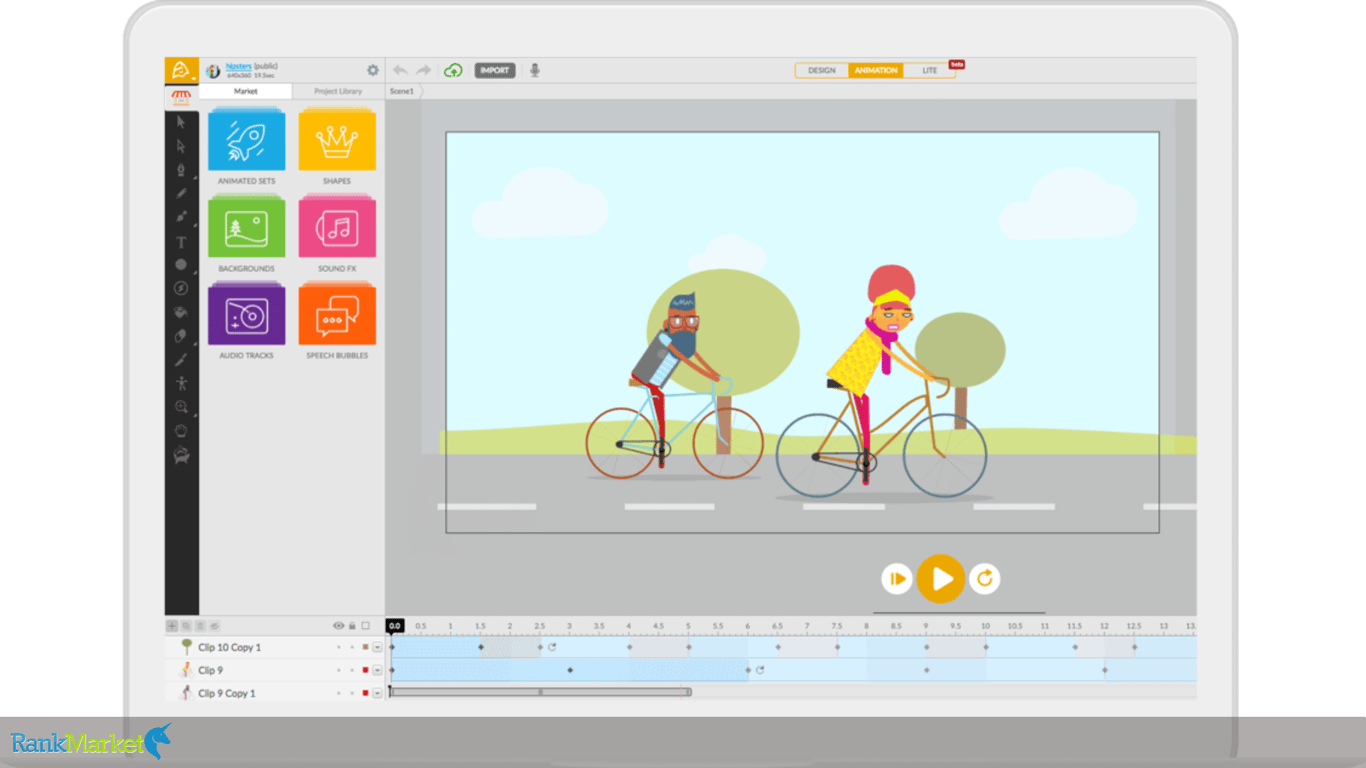Expand dropdown arrow on Clip 10 Copy 1
Image resolution: width=1366 pixels, height=768 pixels.
coord(377,647)
